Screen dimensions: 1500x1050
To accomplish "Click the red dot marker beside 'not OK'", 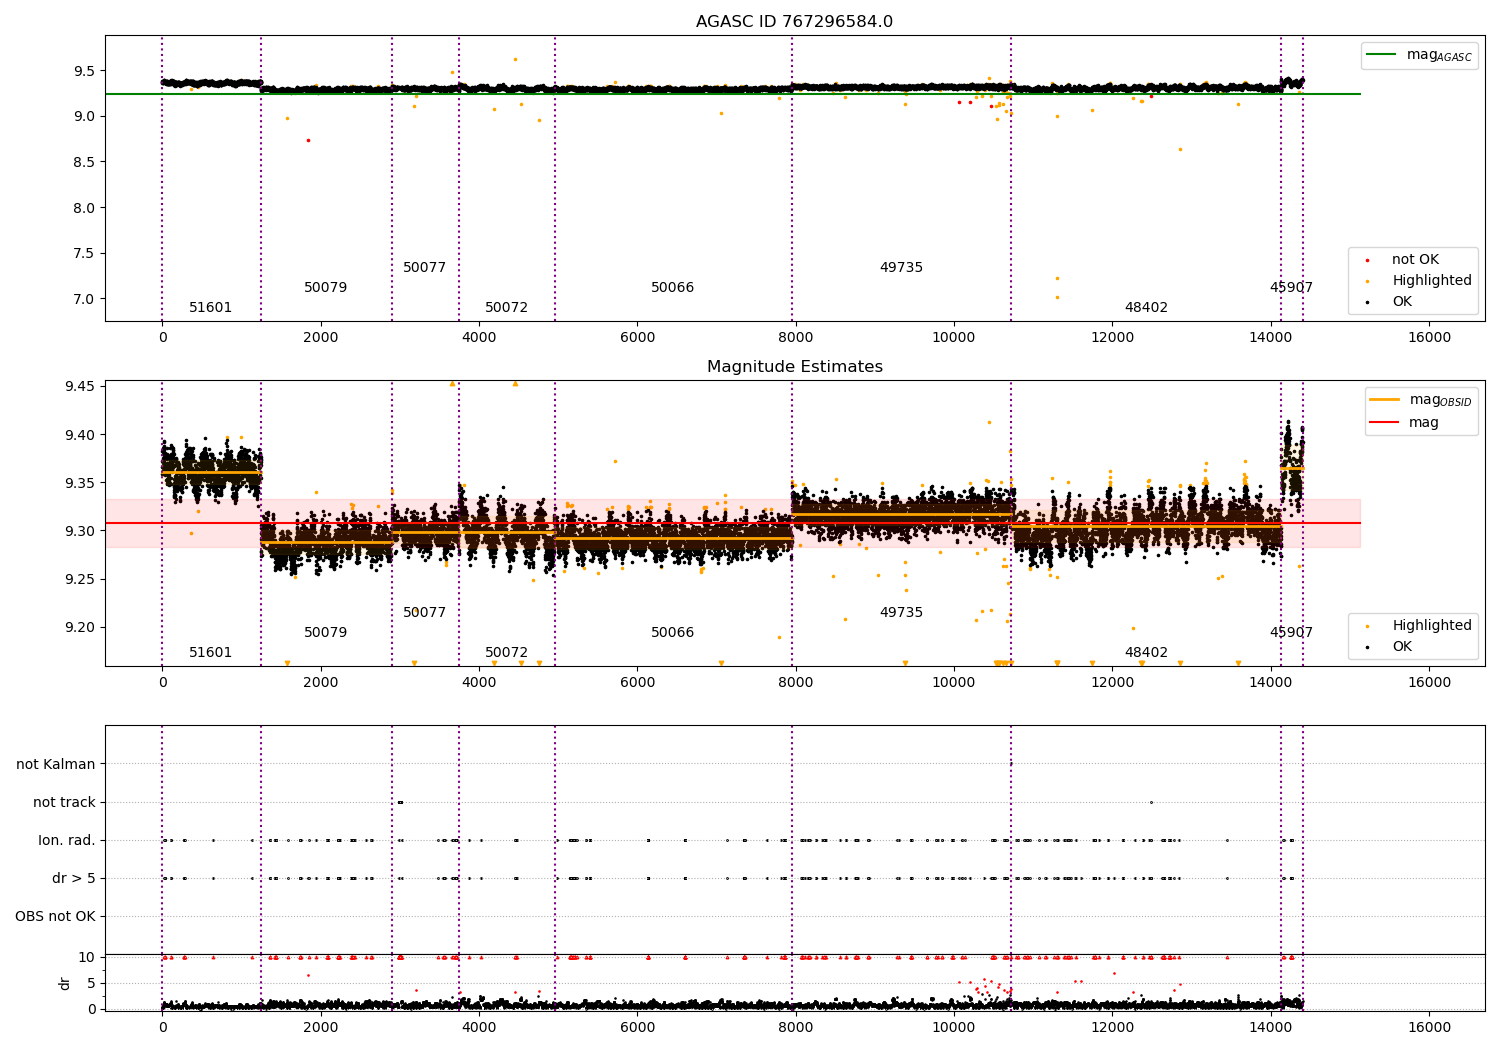I will click(1367, 260).
